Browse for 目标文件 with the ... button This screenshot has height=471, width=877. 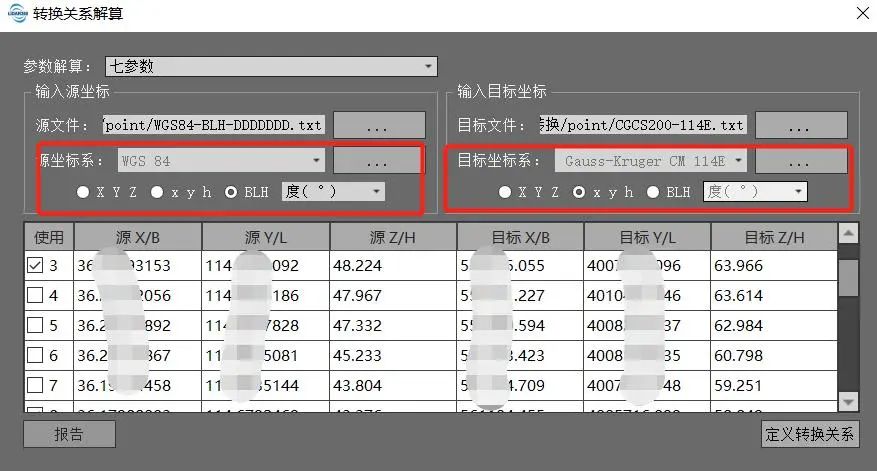801,125
